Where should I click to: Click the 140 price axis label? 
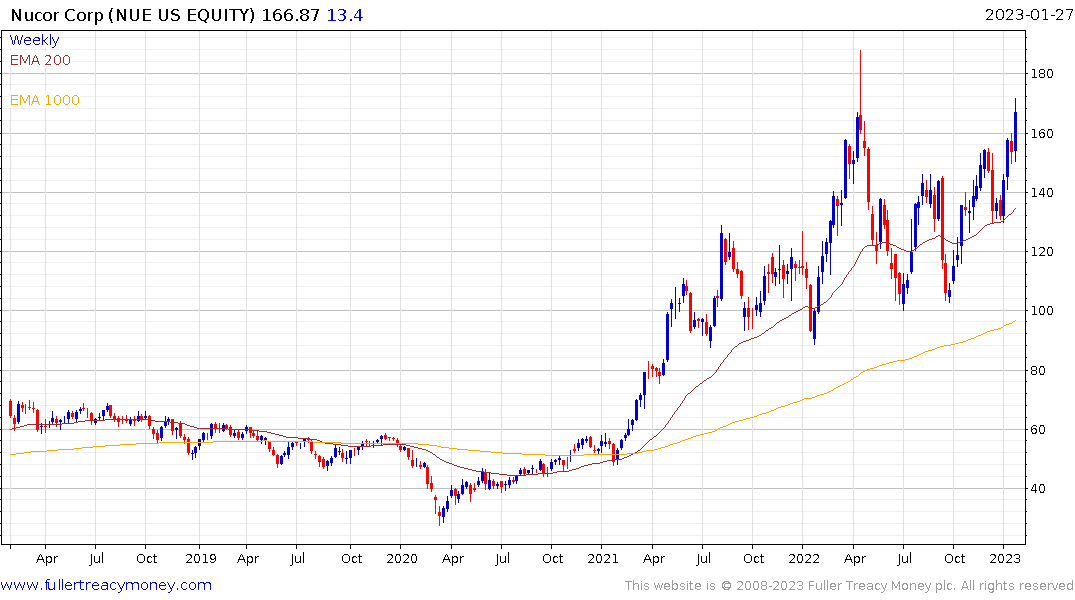(1042, 193)
